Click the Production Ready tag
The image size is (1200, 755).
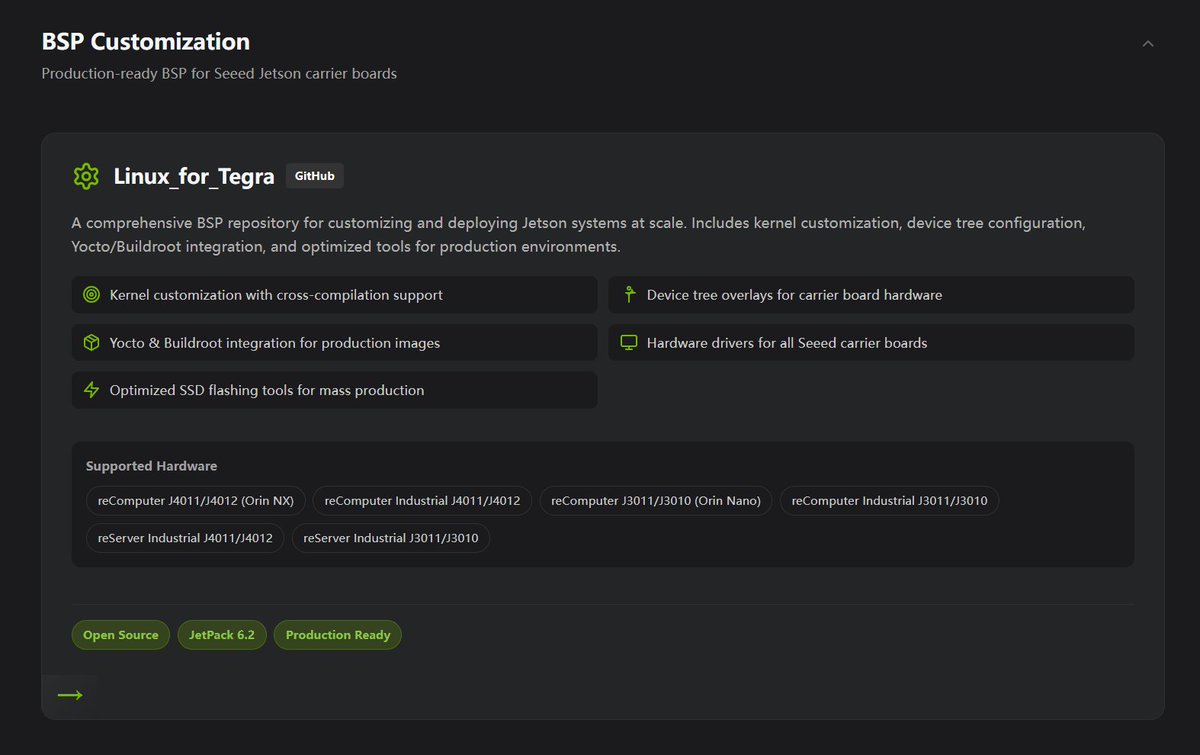coord(338,635)
